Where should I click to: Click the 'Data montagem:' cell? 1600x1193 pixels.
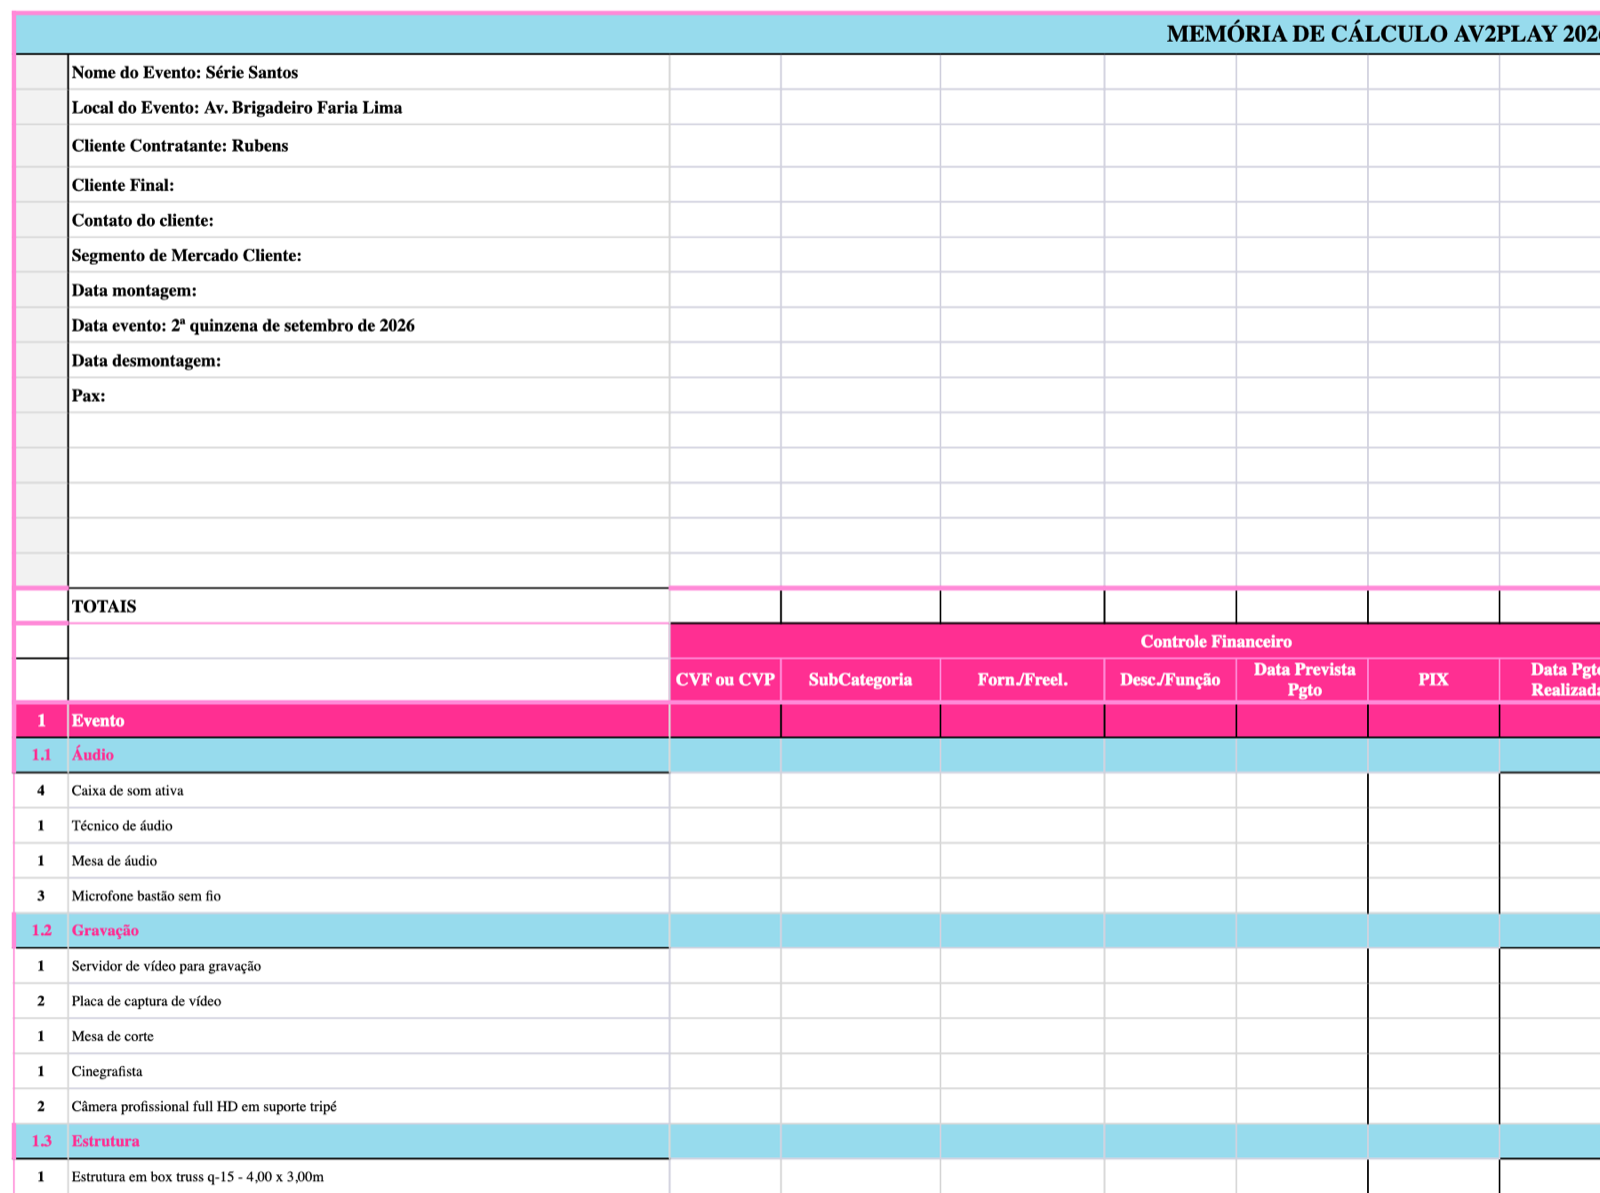click(369, 290)
